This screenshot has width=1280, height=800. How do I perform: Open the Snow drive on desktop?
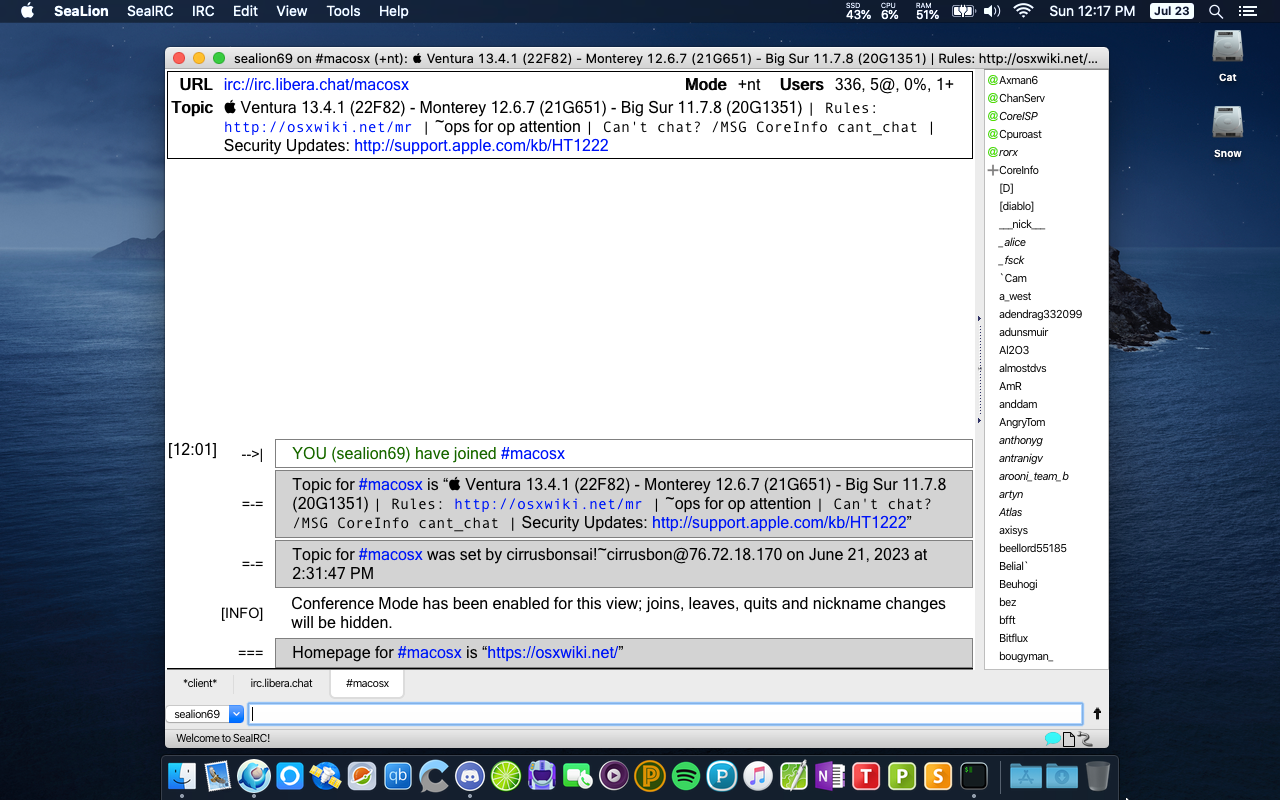(1227, 124)
